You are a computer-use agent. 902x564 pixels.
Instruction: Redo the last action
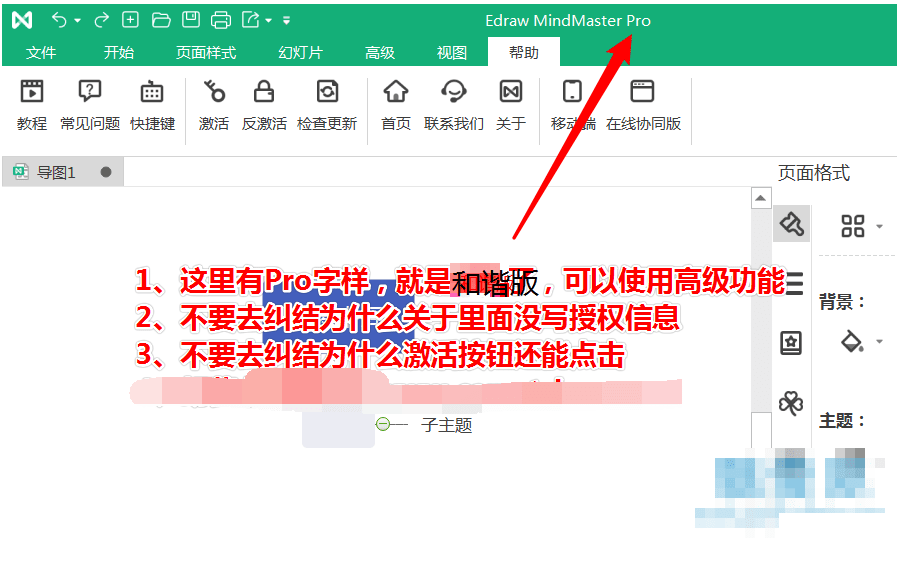pos(101,20)
